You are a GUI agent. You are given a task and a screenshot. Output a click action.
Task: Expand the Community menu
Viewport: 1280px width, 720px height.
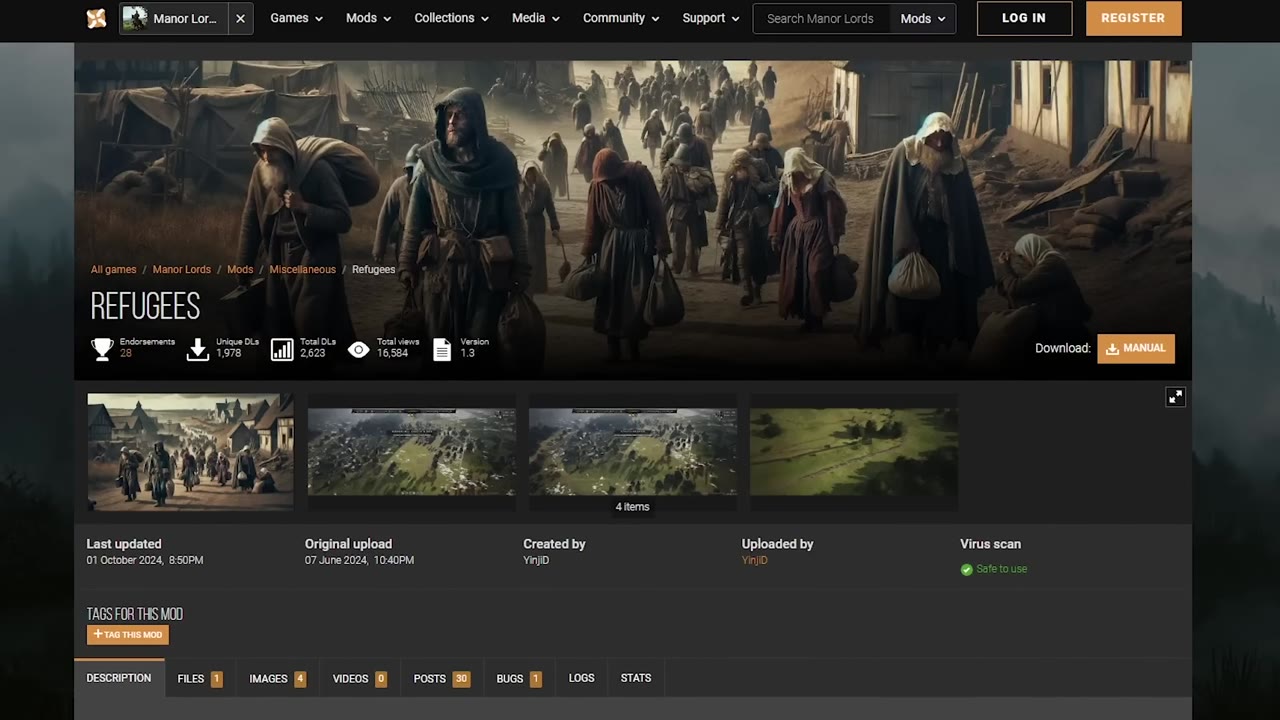tap(621, 18)
